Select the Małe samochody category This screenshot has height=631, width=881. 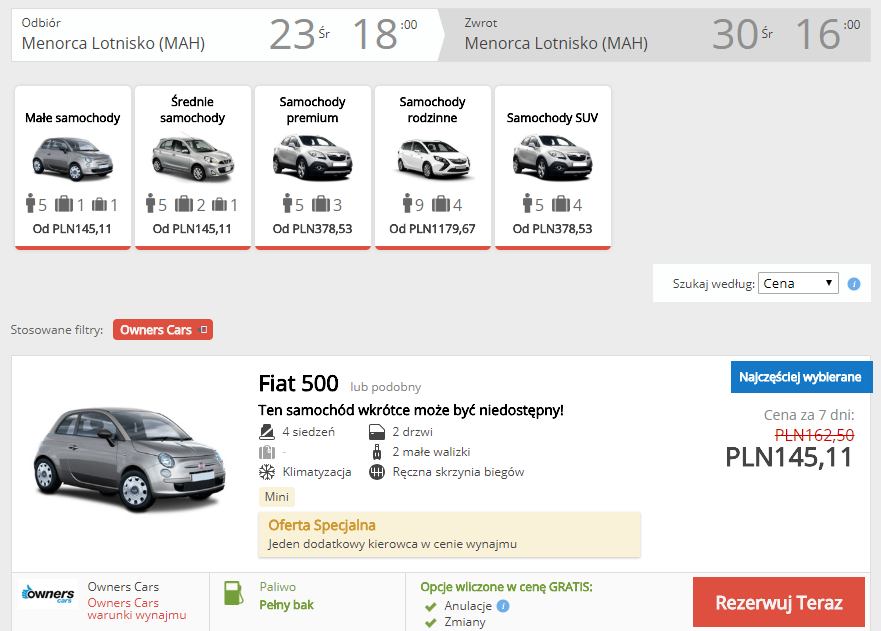pos(72,167)
